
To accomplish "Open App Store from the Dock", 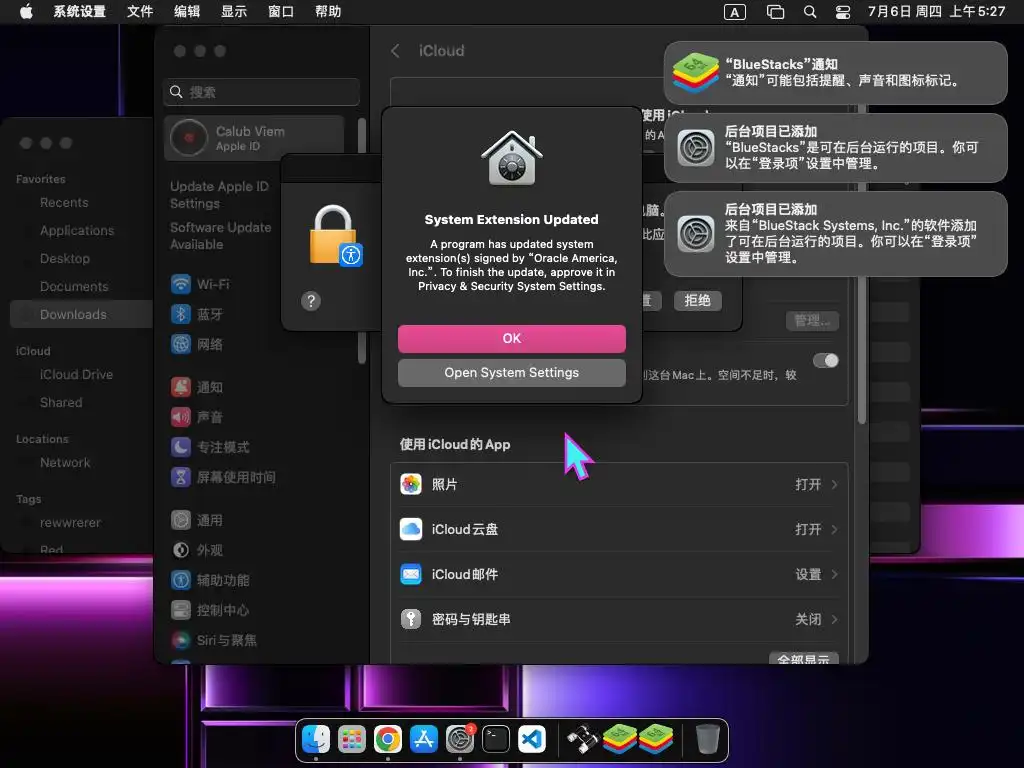I will coord(424,739).
